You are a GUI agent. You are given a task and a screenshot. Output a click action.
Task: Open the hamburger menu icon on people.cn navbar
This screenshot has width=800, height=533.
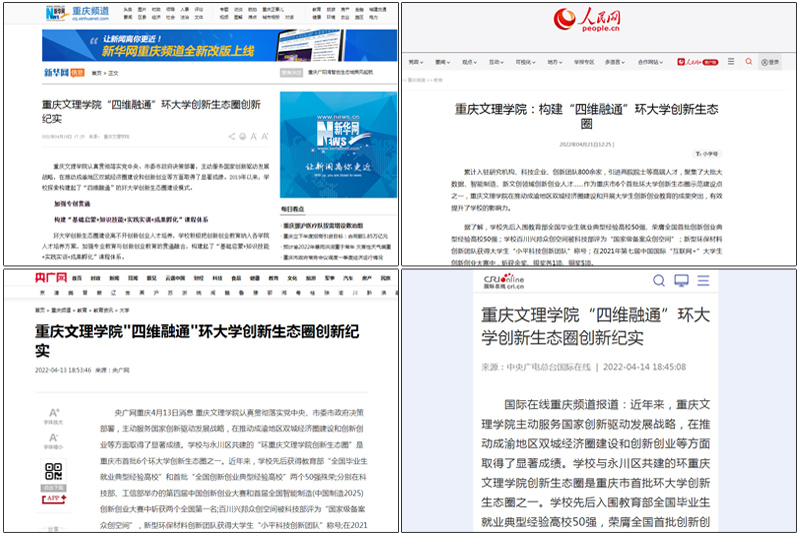[x=732, y=61]
